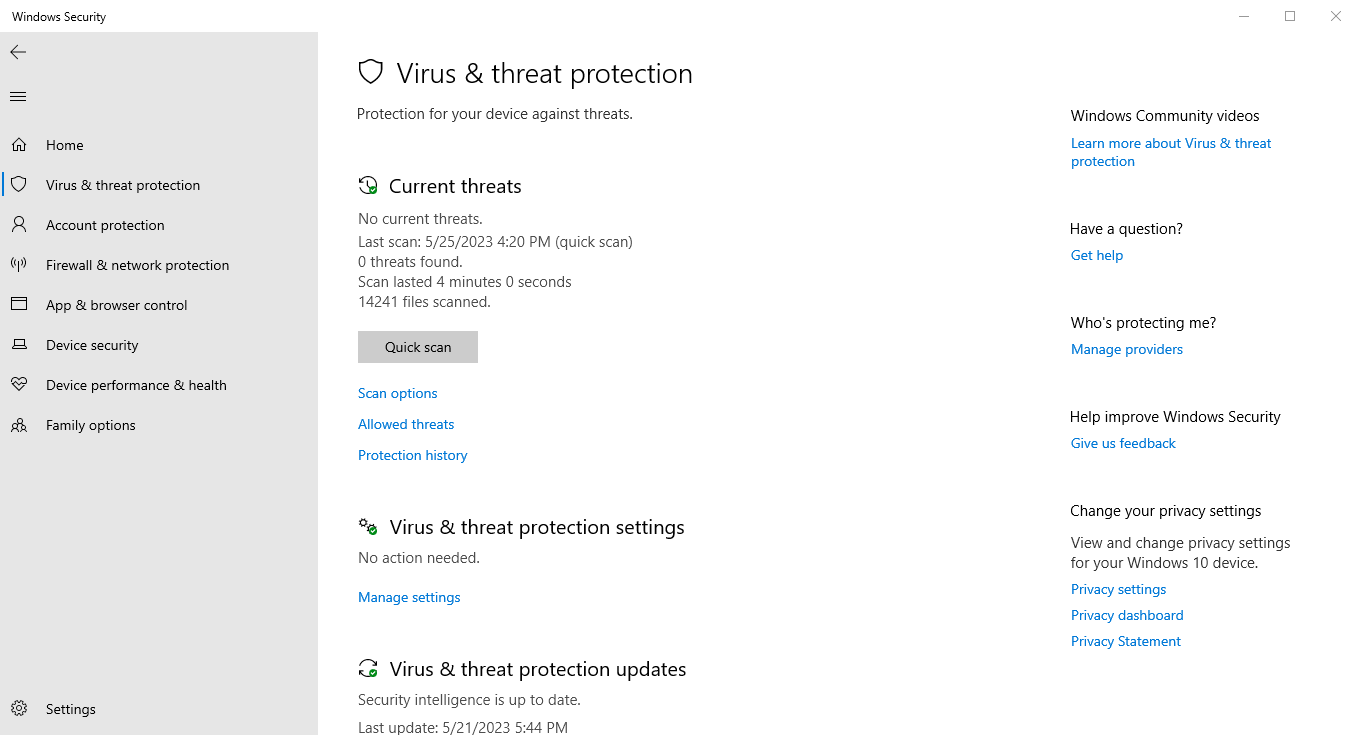Start a Quick scan
This screenshot has height=735, width=1356.
tap(418, 347)
